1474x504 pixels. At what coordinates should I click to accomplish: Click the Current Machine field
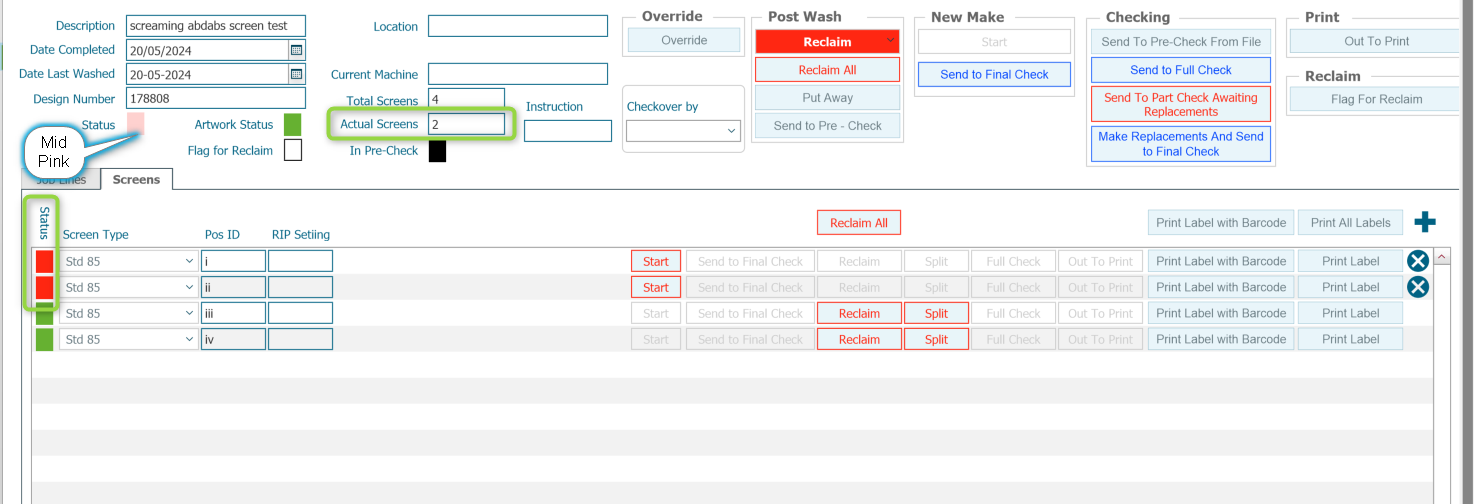click(x=518, y=74)
